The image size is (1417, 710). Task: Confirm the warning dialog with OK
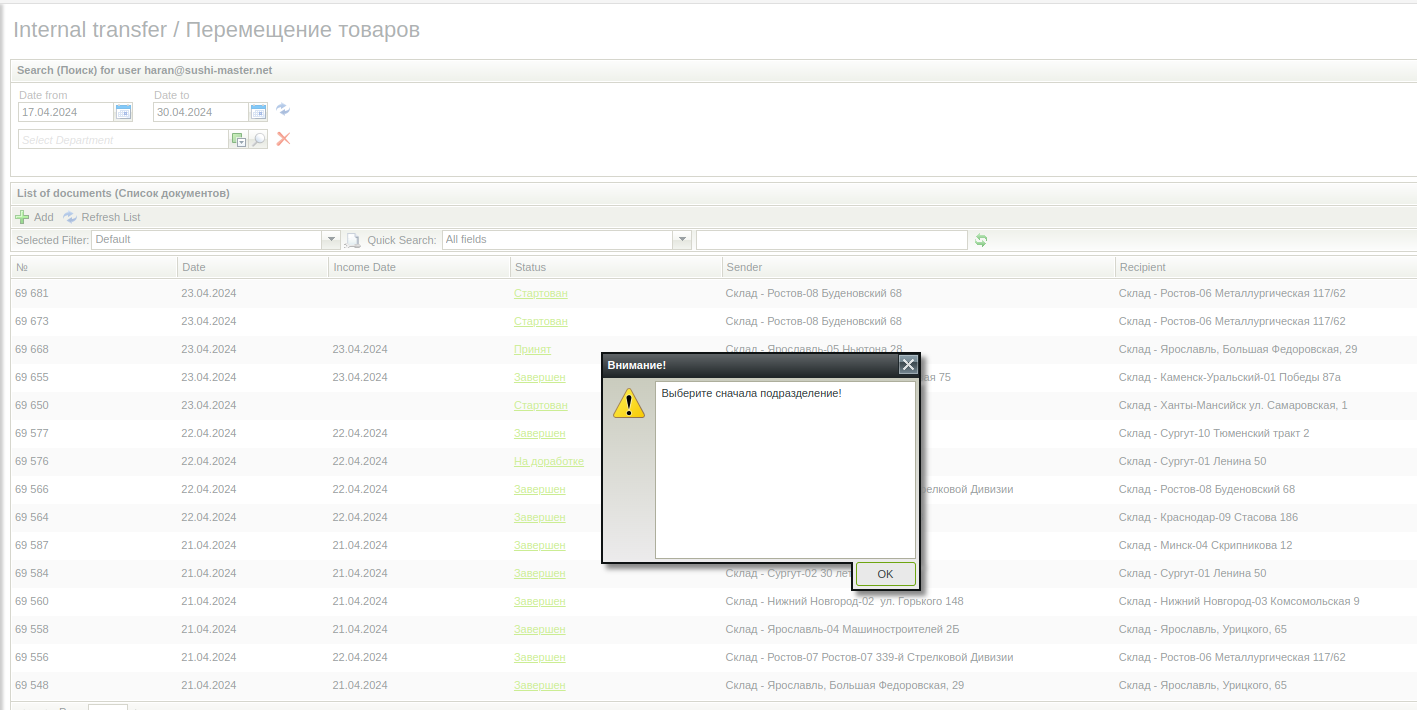885,574
